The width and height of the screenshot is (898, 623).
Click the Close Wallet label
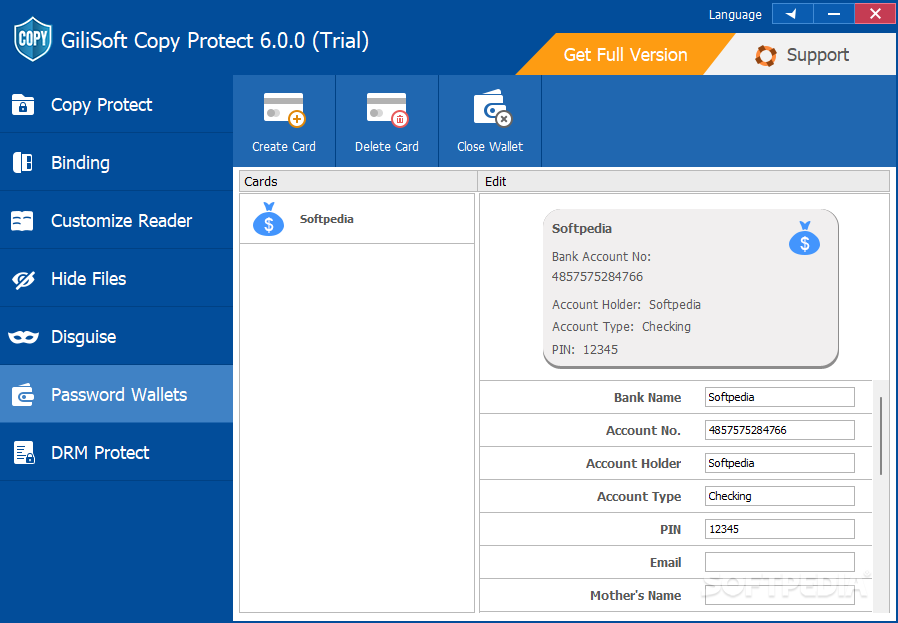(x=490, y=147)
